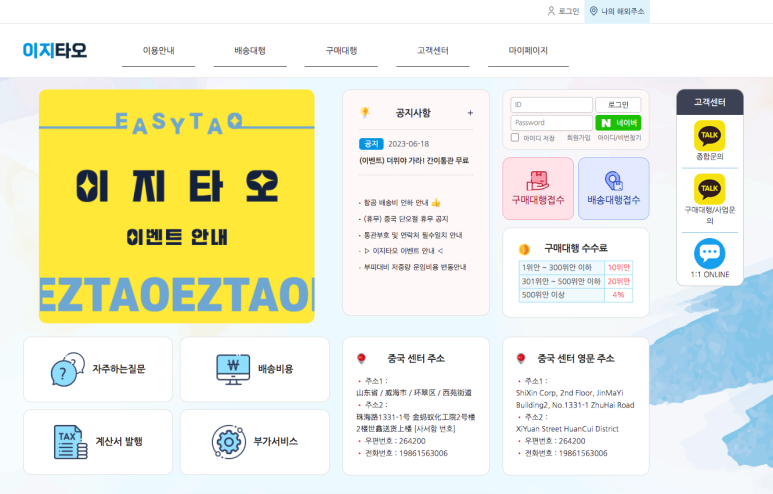Image resolution: width=773 pixels, height=494 pixels.
Task: Open notice 부피대비 저중량 운임비용 변동안내
Action: [x=413, y=267]
